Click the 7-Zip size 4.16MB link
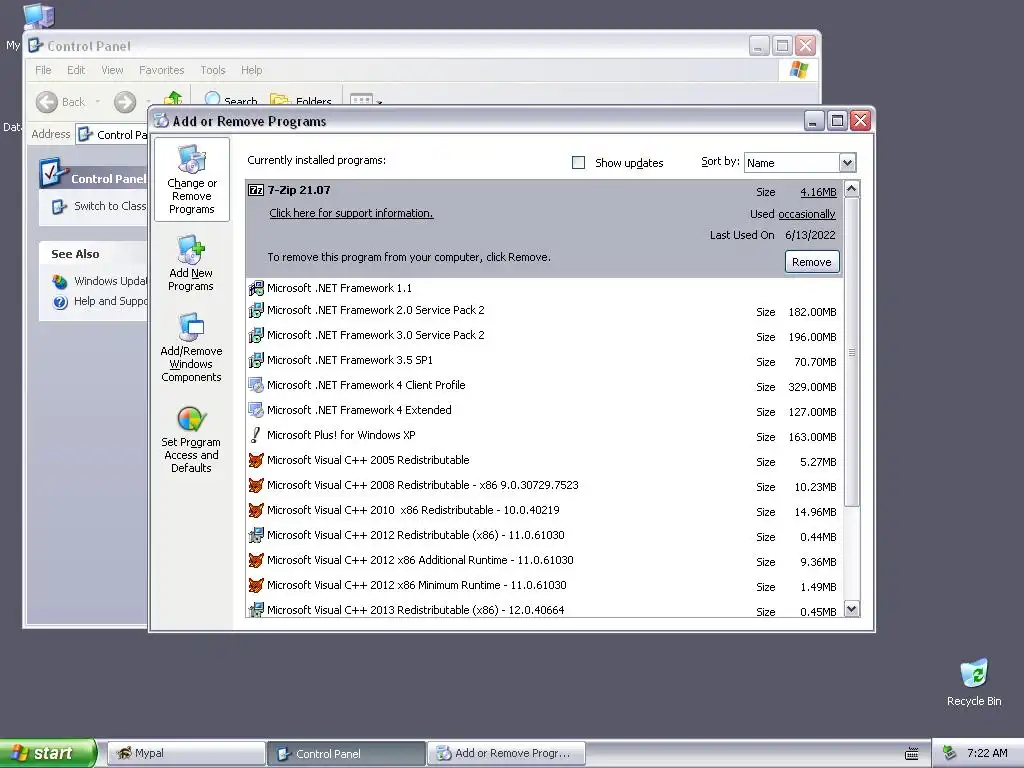 click(818, 192)
